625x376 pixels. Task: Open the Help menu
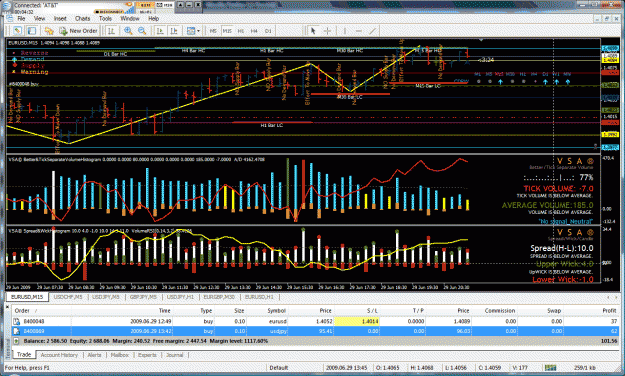click(x=153, y=19)
